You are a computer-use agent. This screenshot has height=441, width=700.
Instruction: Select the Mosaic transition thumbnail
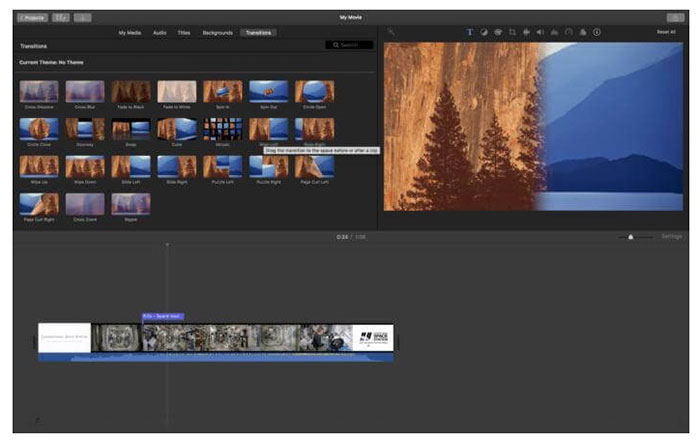[223, 129]
